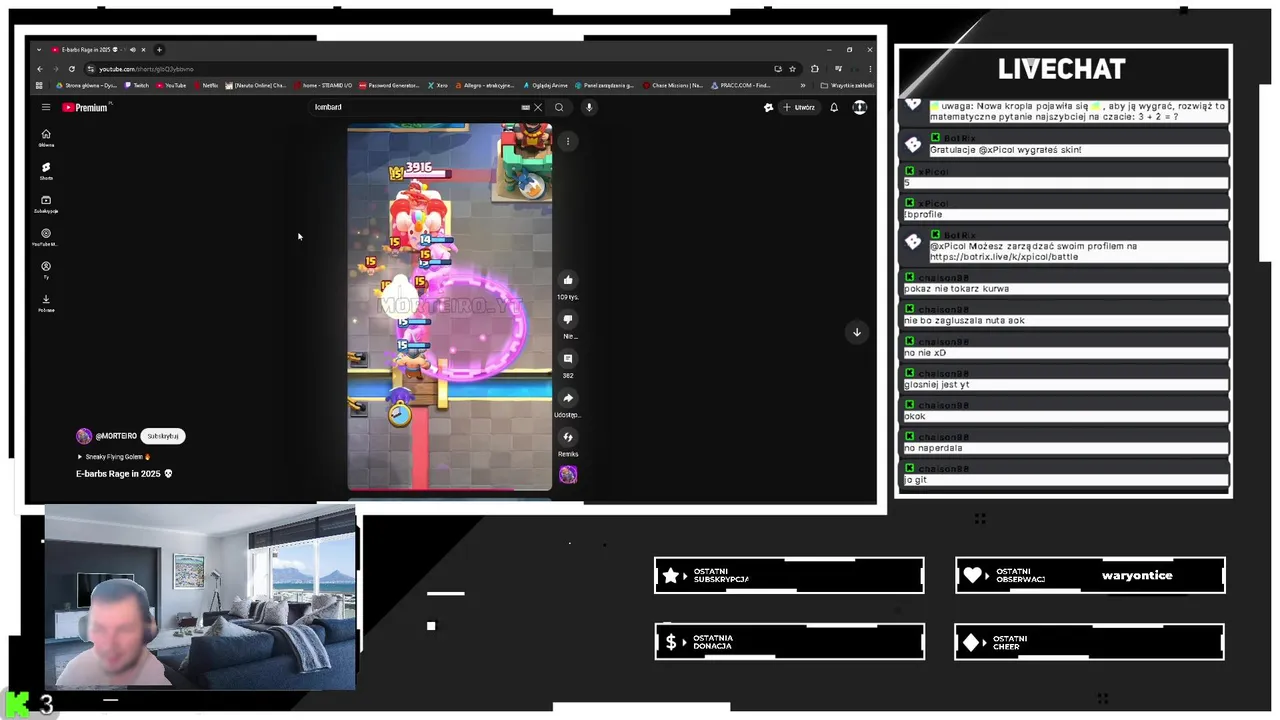Go forward in the browser
Viewport: 1280px width, 720px height.
pyautogui.click(x=55, y=69)
